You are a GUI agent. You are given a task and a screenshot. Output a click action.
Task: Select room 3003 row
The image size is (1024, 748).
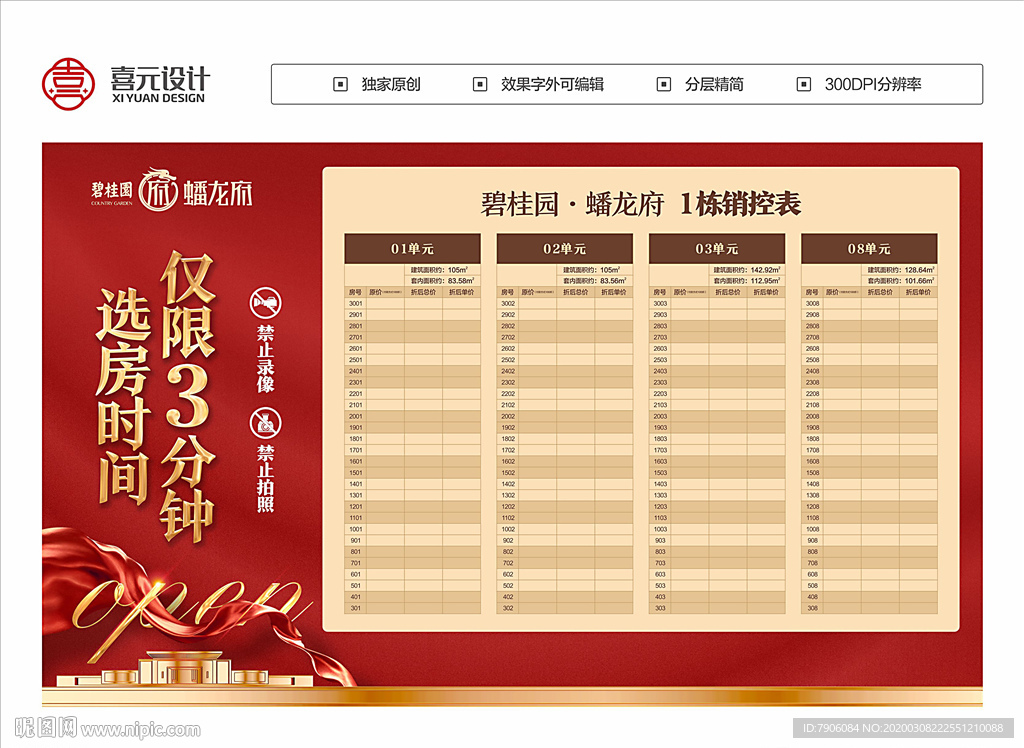[717, 304]
